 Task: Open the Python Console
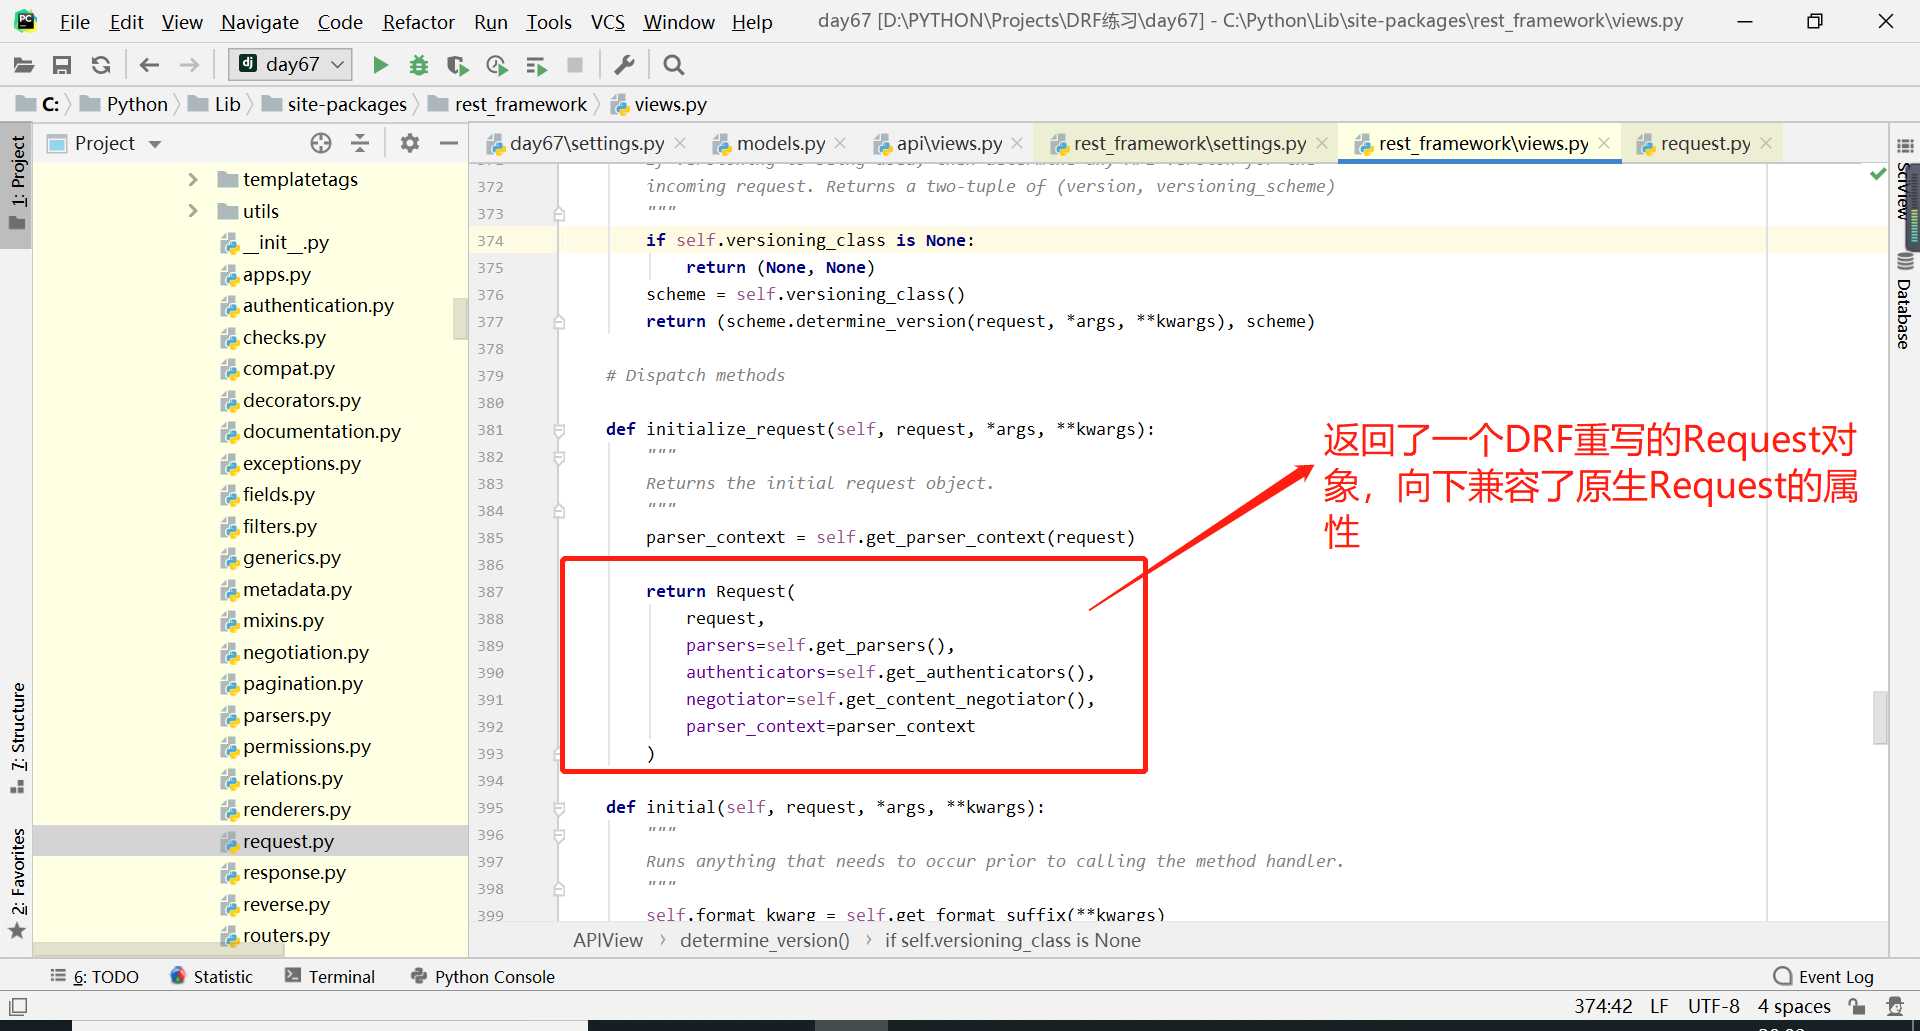coord(483,977)
